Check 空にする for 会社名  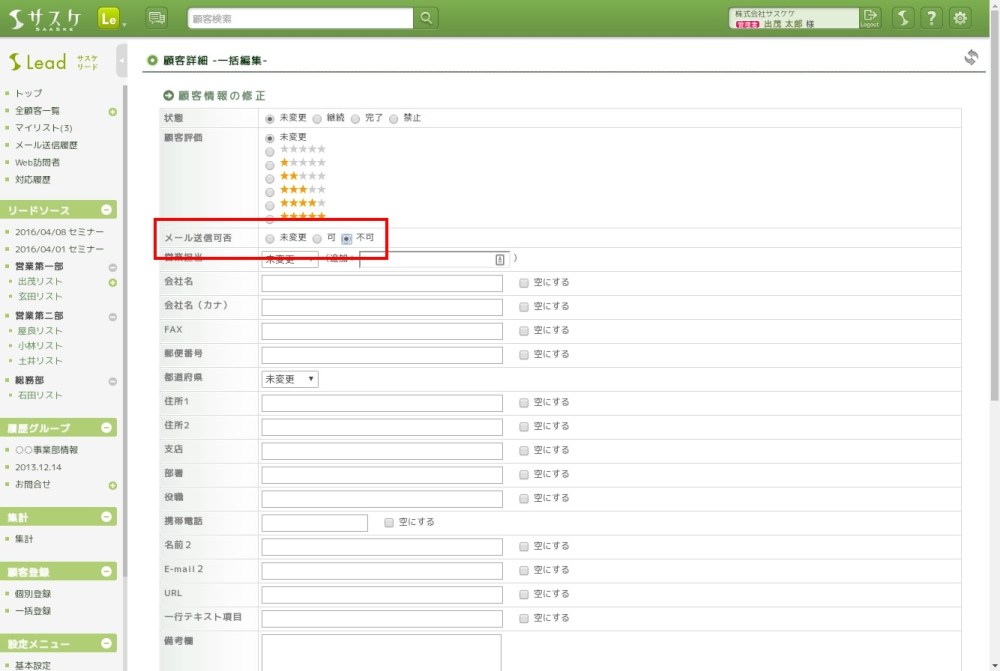pos(524,283)
